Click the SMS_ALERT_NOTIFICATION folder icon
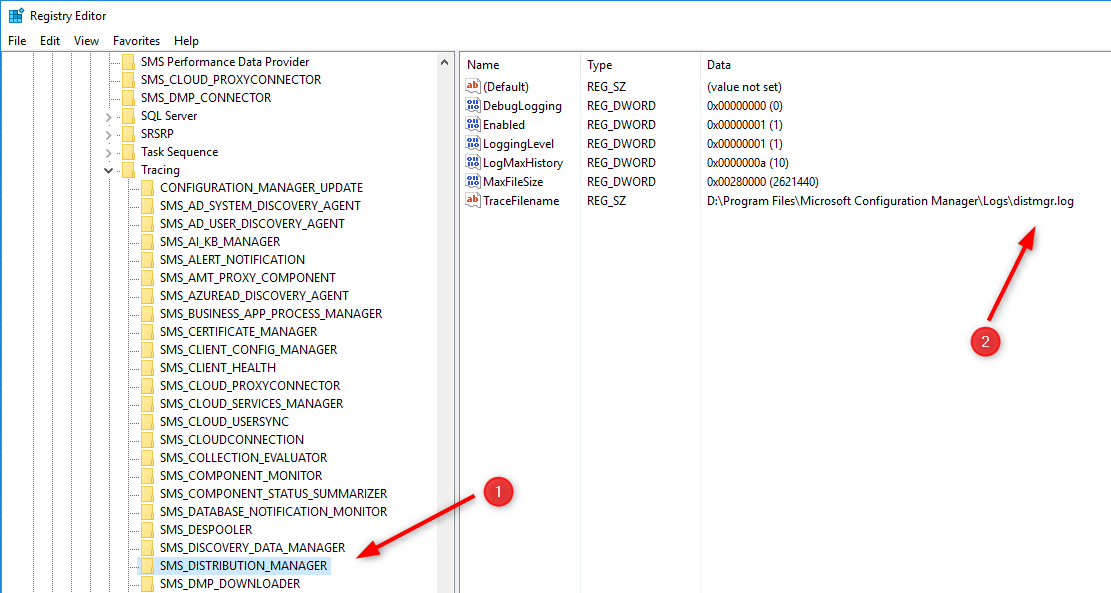The height and width of the screenshot is (593, 1111). [147, 260]
